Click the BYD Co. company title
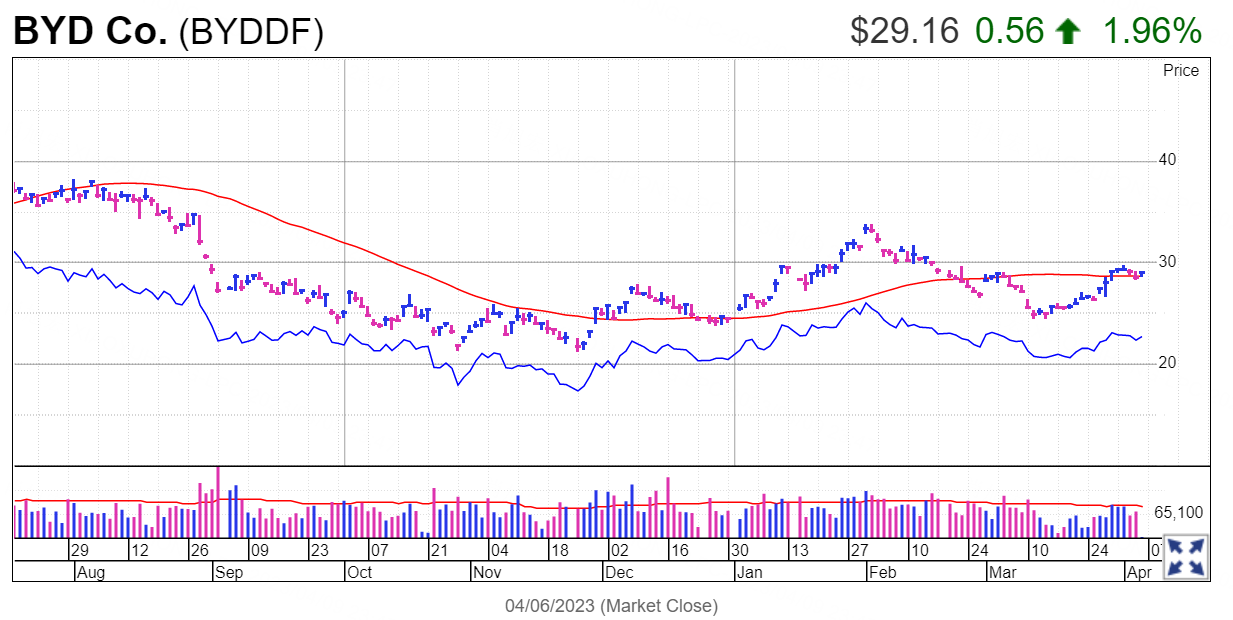Screen dimensions: 1233x620 90,32
